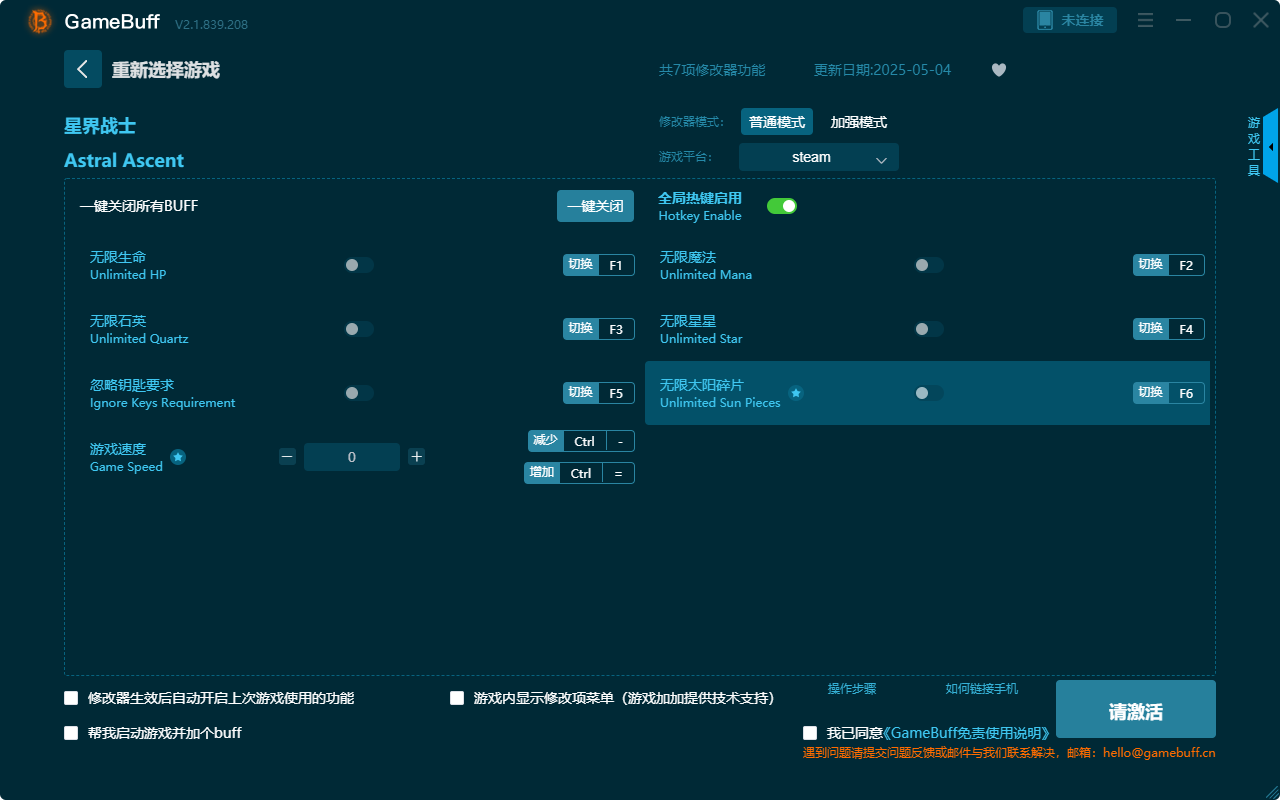Click the 请激活 activation button

1135,709
